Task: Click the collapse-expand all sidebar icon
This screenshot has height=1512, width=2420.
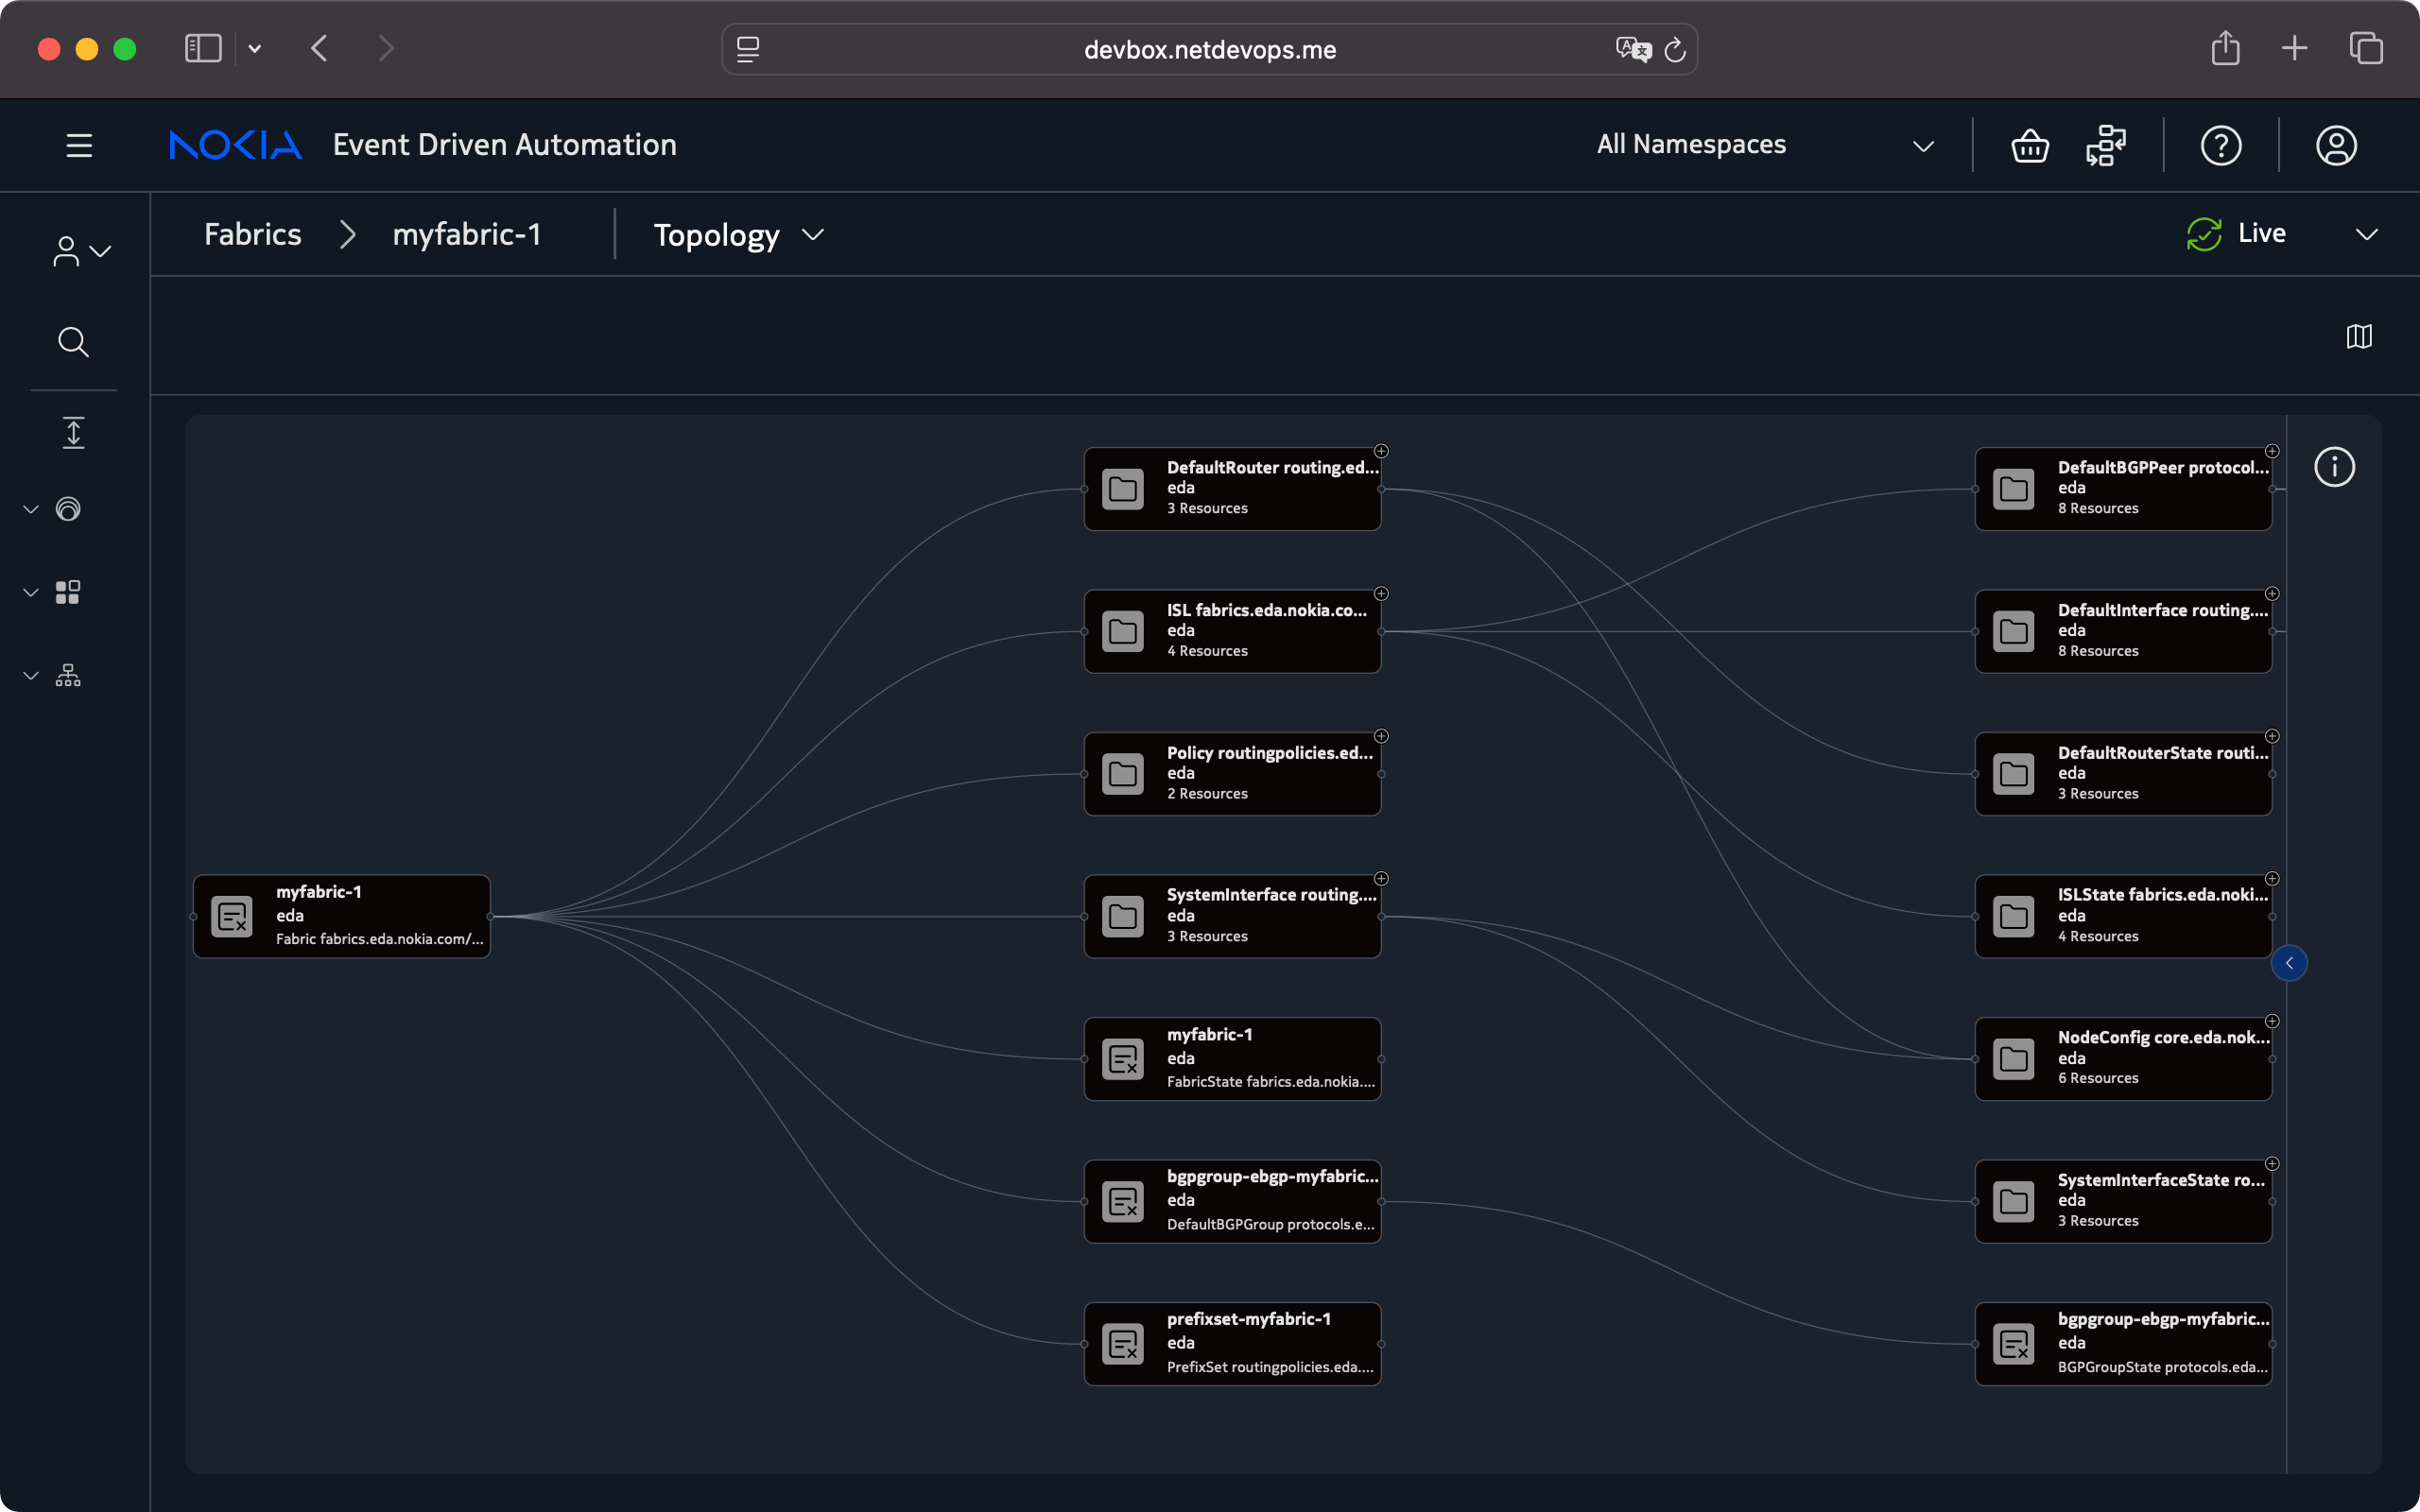Action: (x=73, y=433)
